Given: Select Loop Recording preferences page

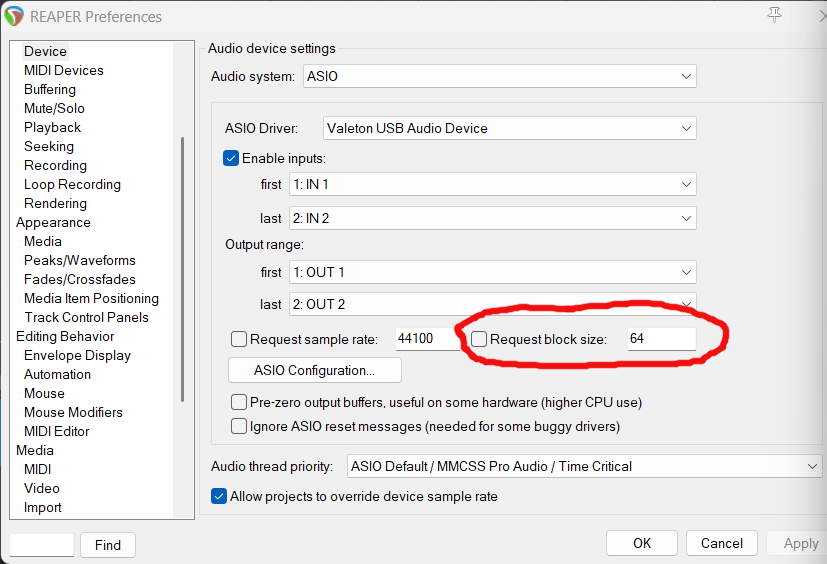Looking at the screenshot, I should 72,184.
